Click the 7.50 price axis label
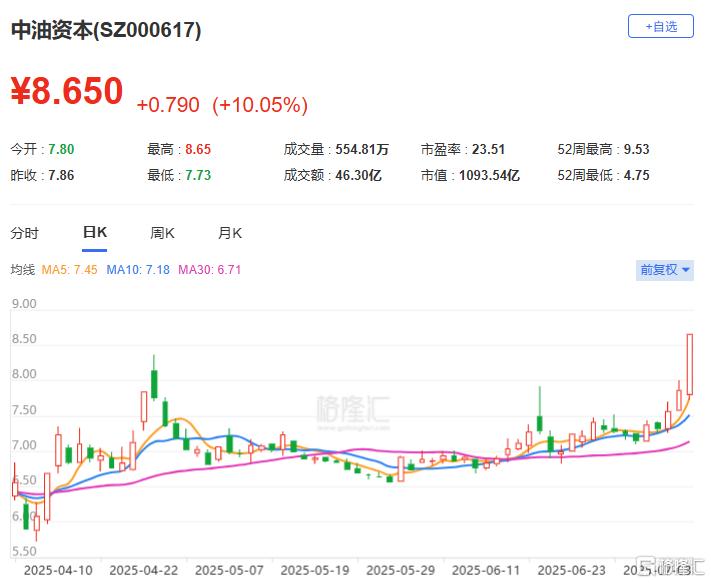The width and height of the screenshot is (711, 583). click(24, 410)
